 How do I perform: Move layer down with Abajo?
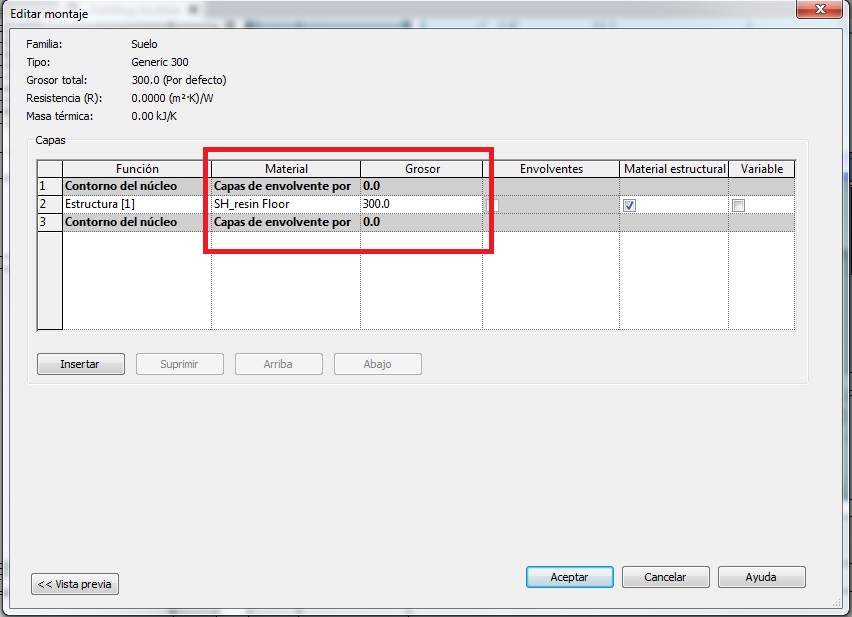click(377, 364)
